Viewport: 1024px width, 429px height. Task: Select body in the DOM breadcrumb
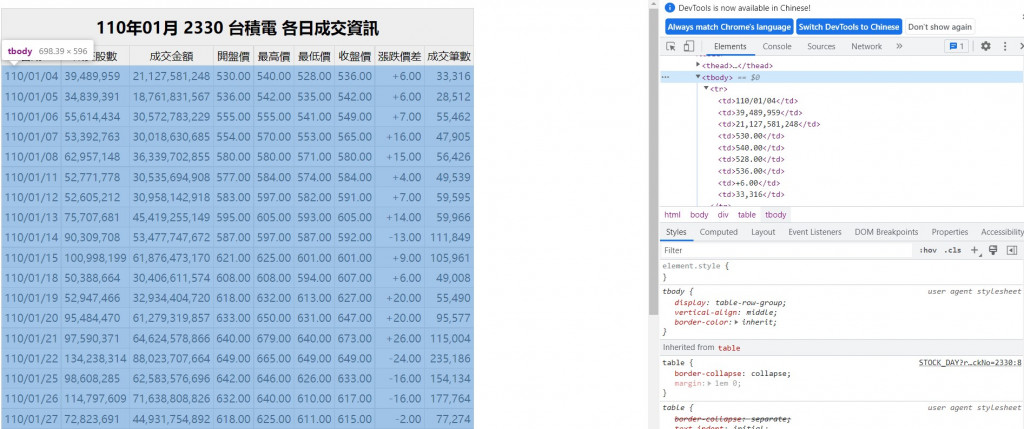[x=699, y=214]
